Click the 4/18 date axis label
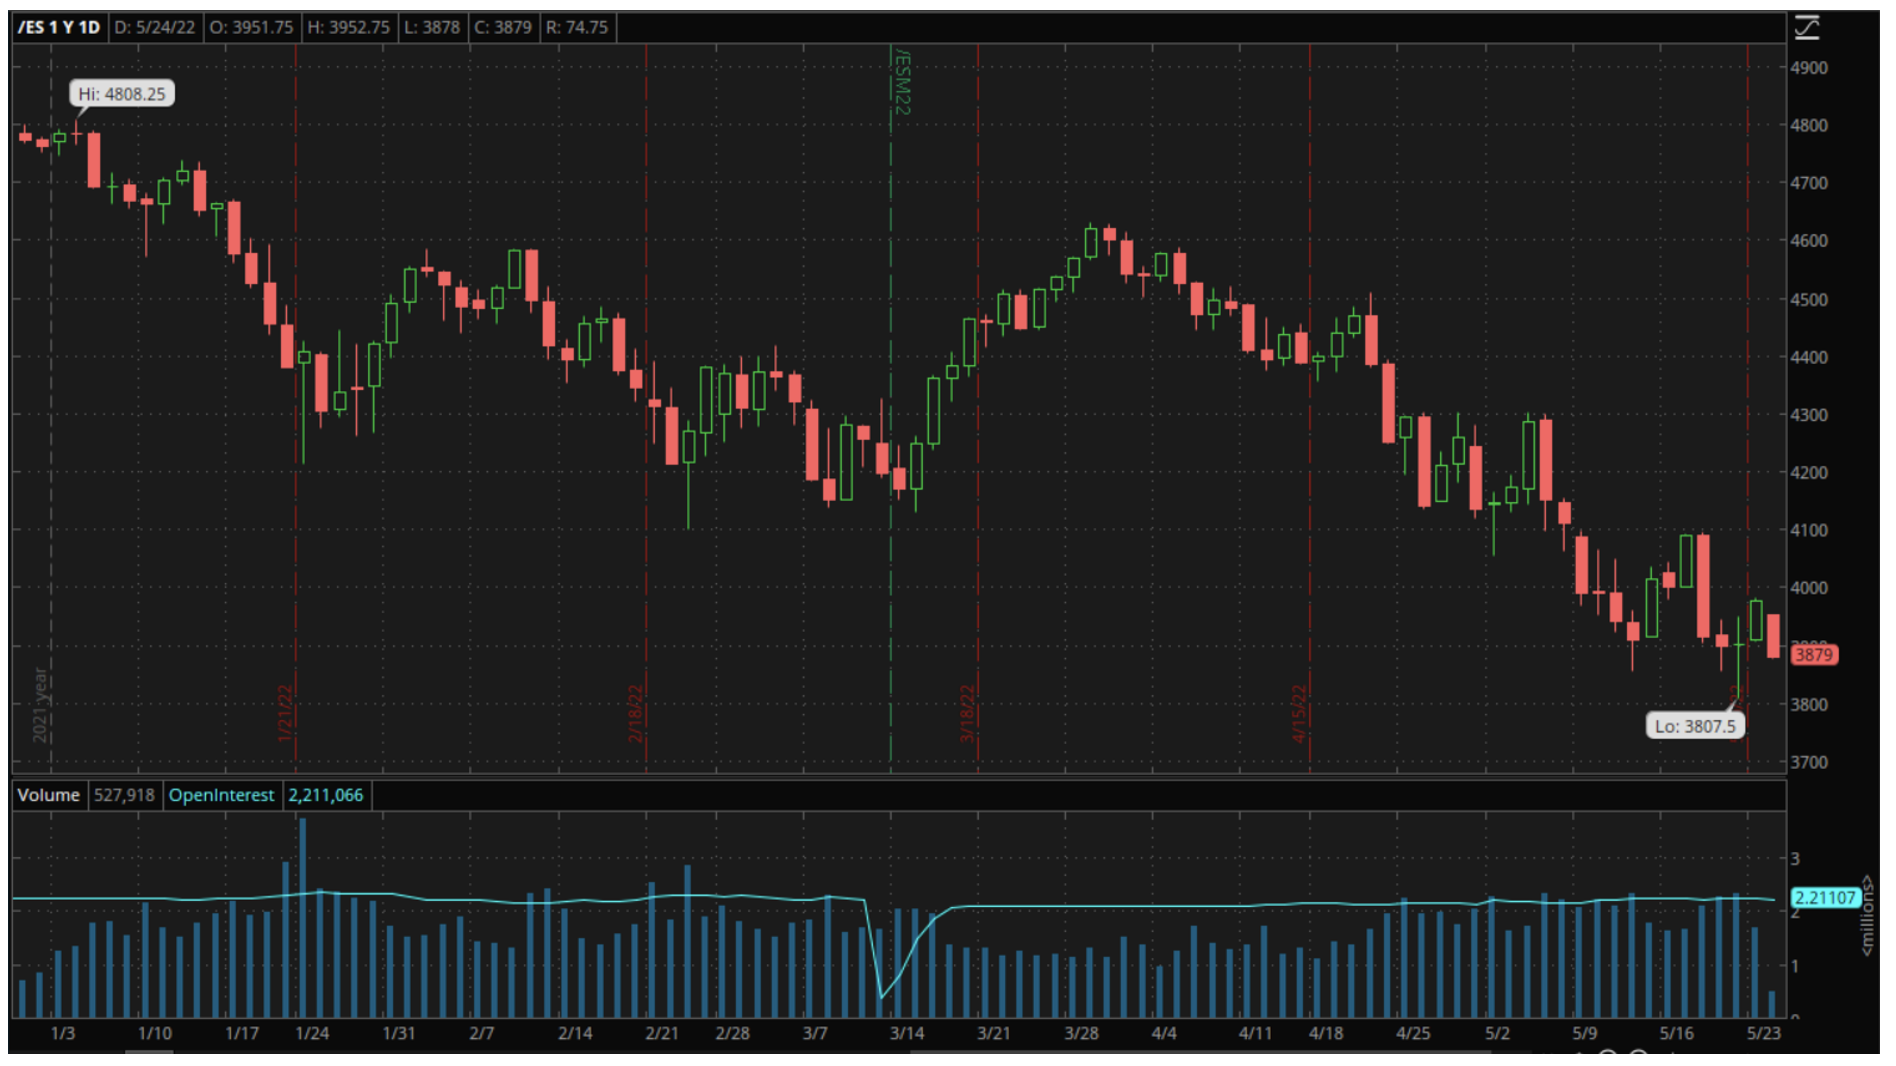This screenshot has width=1896, height=1066. [1326, 1033]
